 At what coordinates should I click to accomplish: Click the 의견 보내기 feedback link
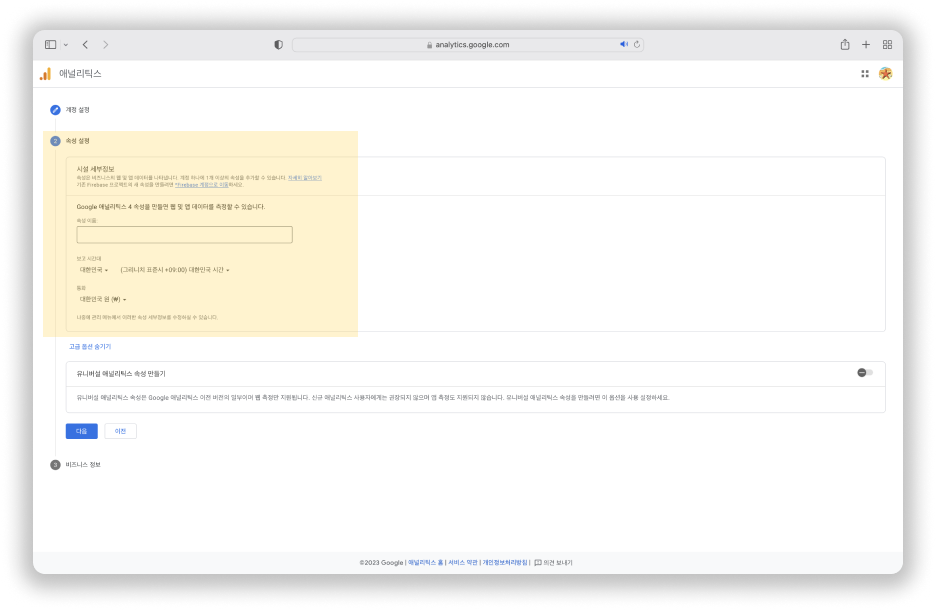coord(553,562)
